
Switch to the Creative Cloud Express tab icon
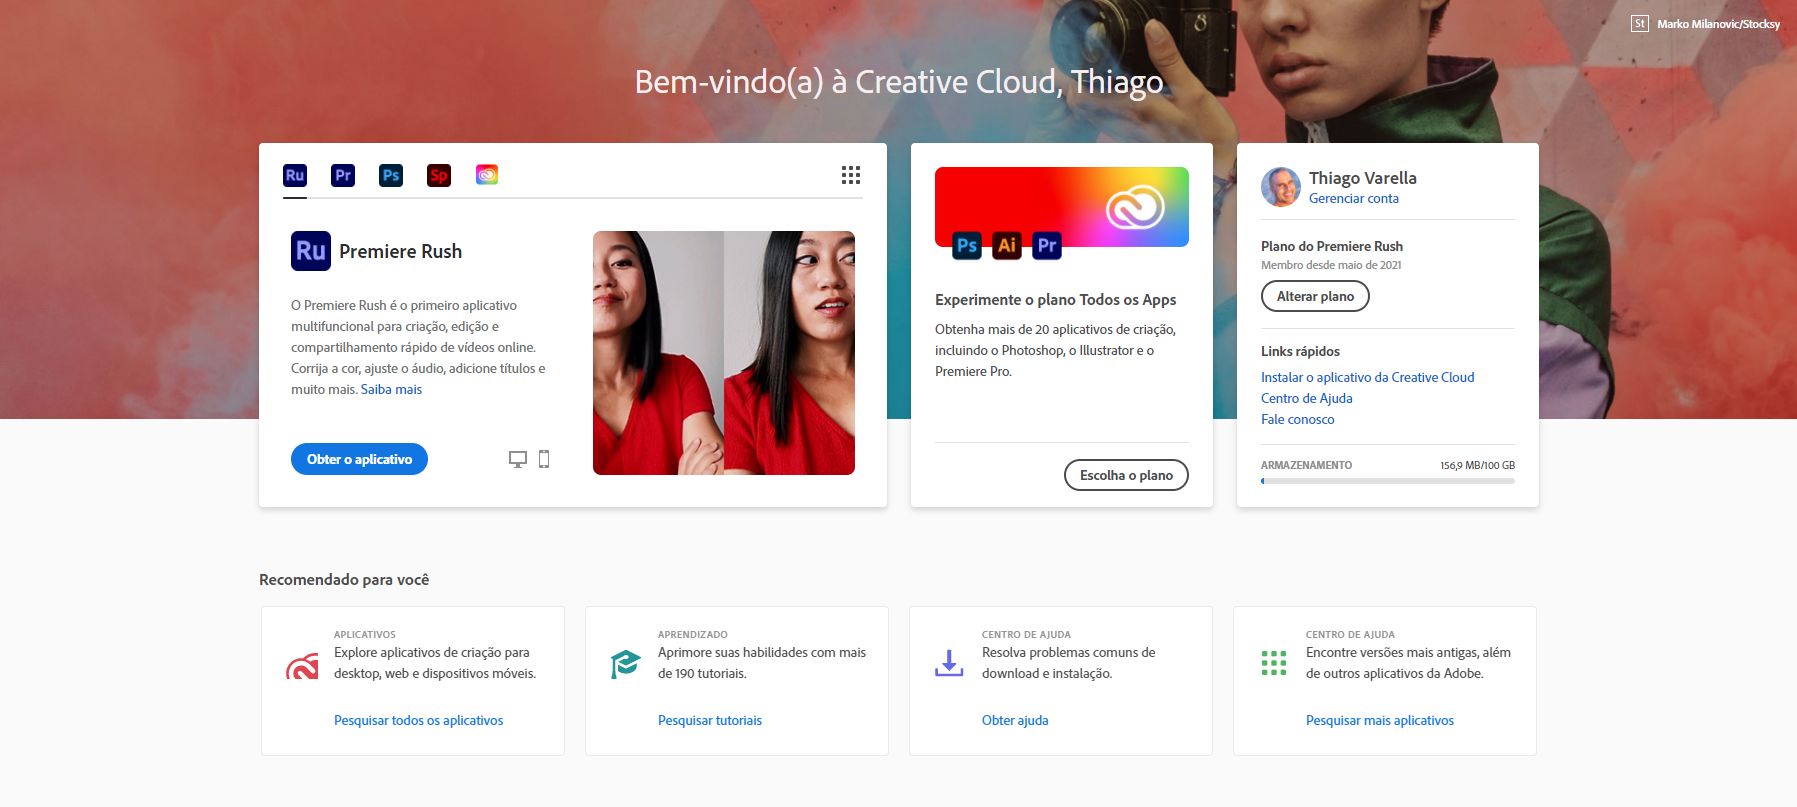[487, 175]
